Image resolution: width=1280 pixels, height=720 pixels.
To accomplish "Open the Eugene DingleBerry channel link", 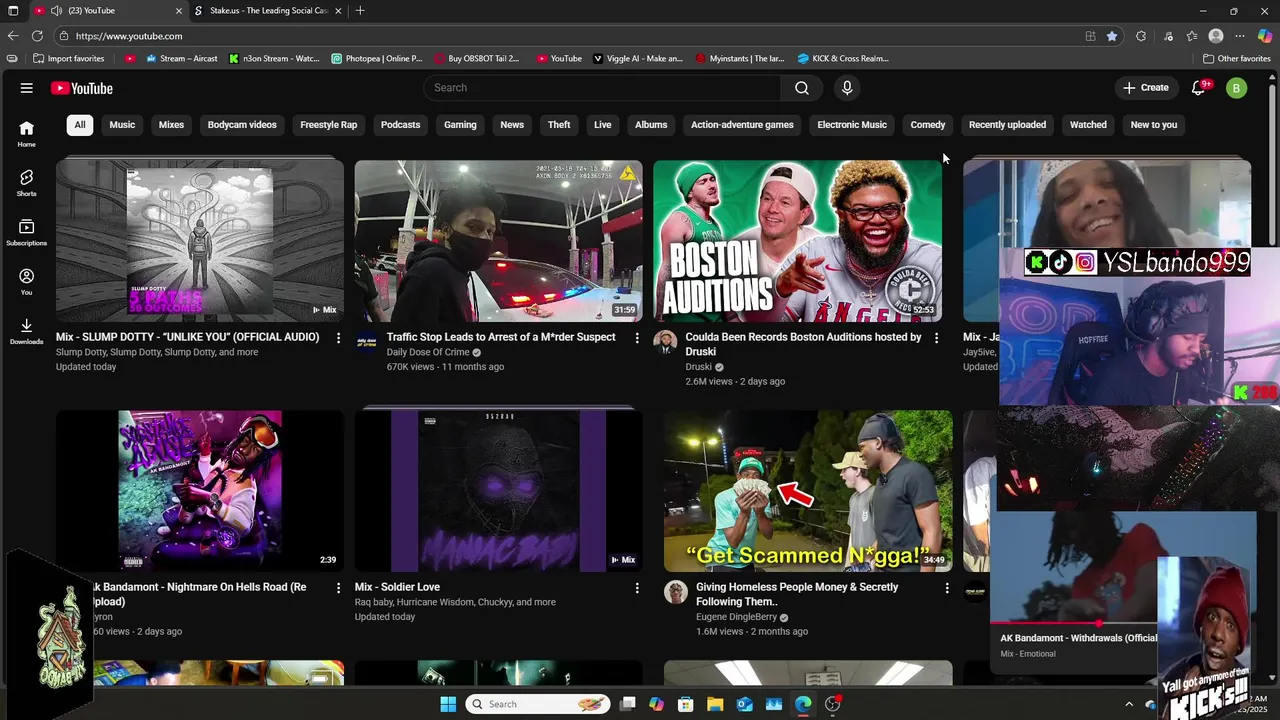I will click(x=736, y=617).
